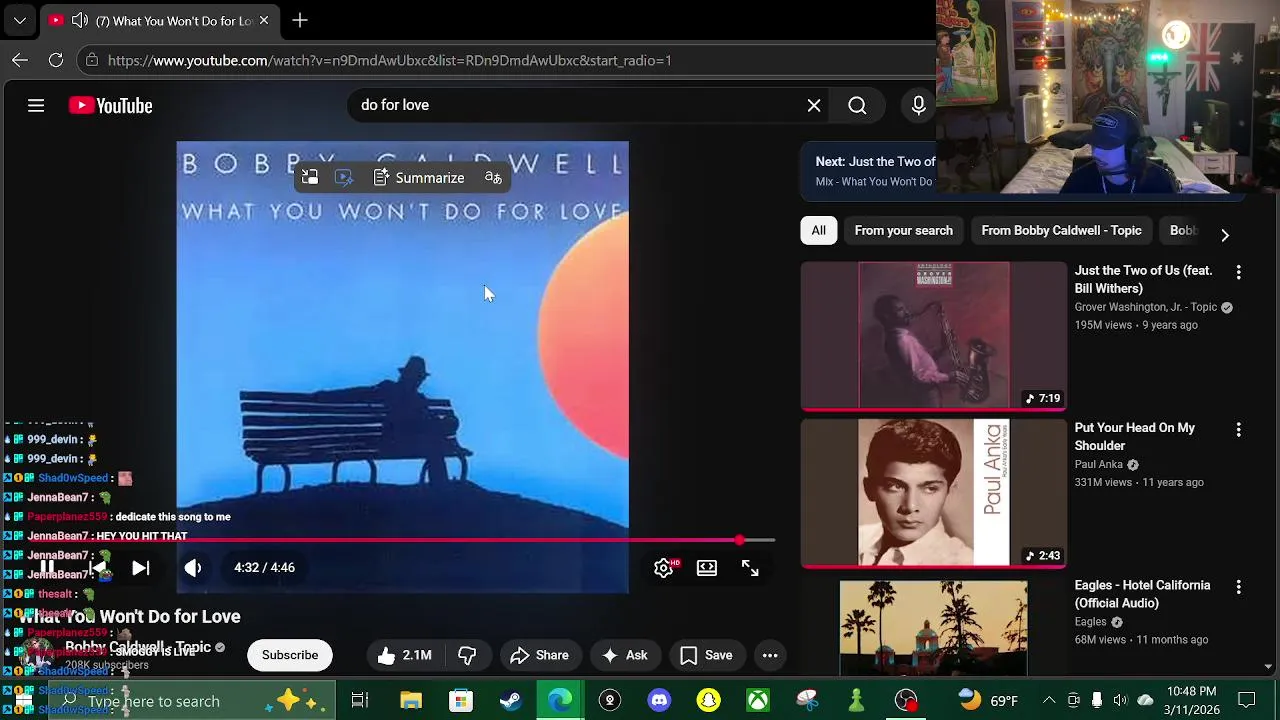Open the Ask AI button
Image resolution: width=1280 pixels, height=720 pixels.
625,655
